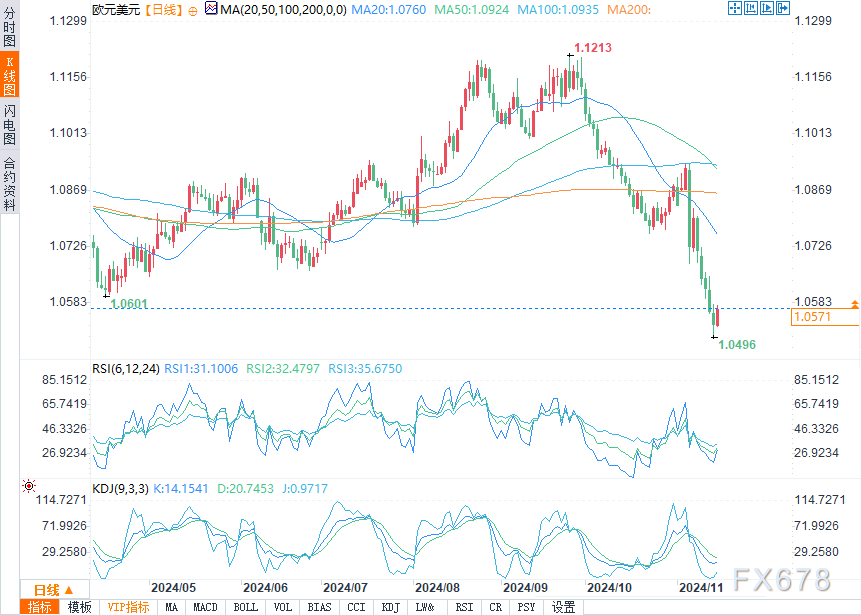Switch to the 模板 tab

(x=80, y=607)
